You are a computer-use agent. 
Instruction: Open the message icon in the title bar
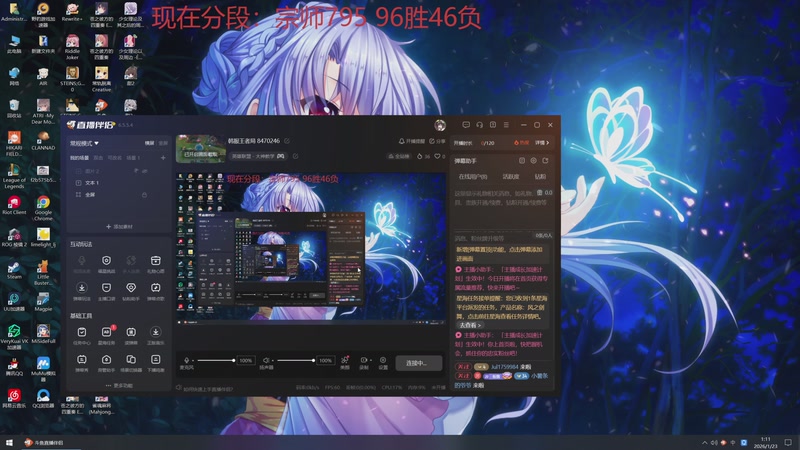466,124
